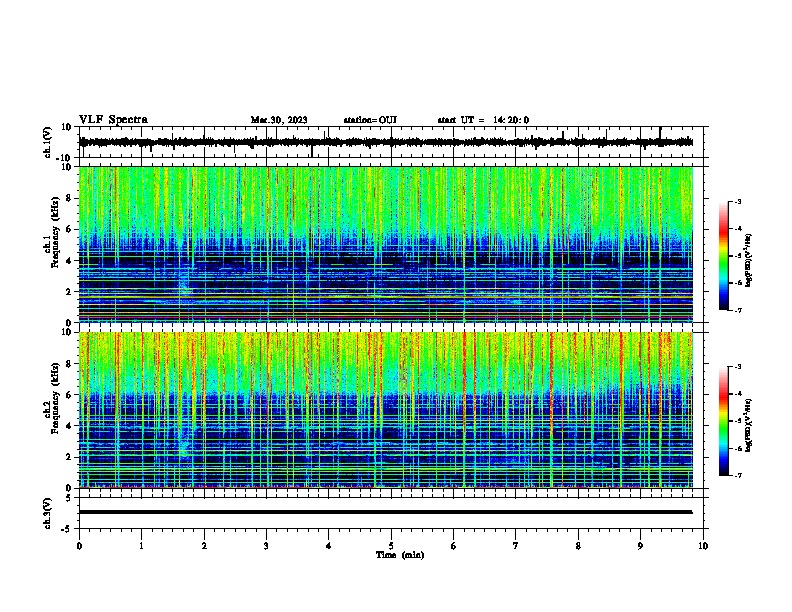Click the ch.1 spectrogram color scale bar
This screenshot has height=612, width=792.
[724, 256]
